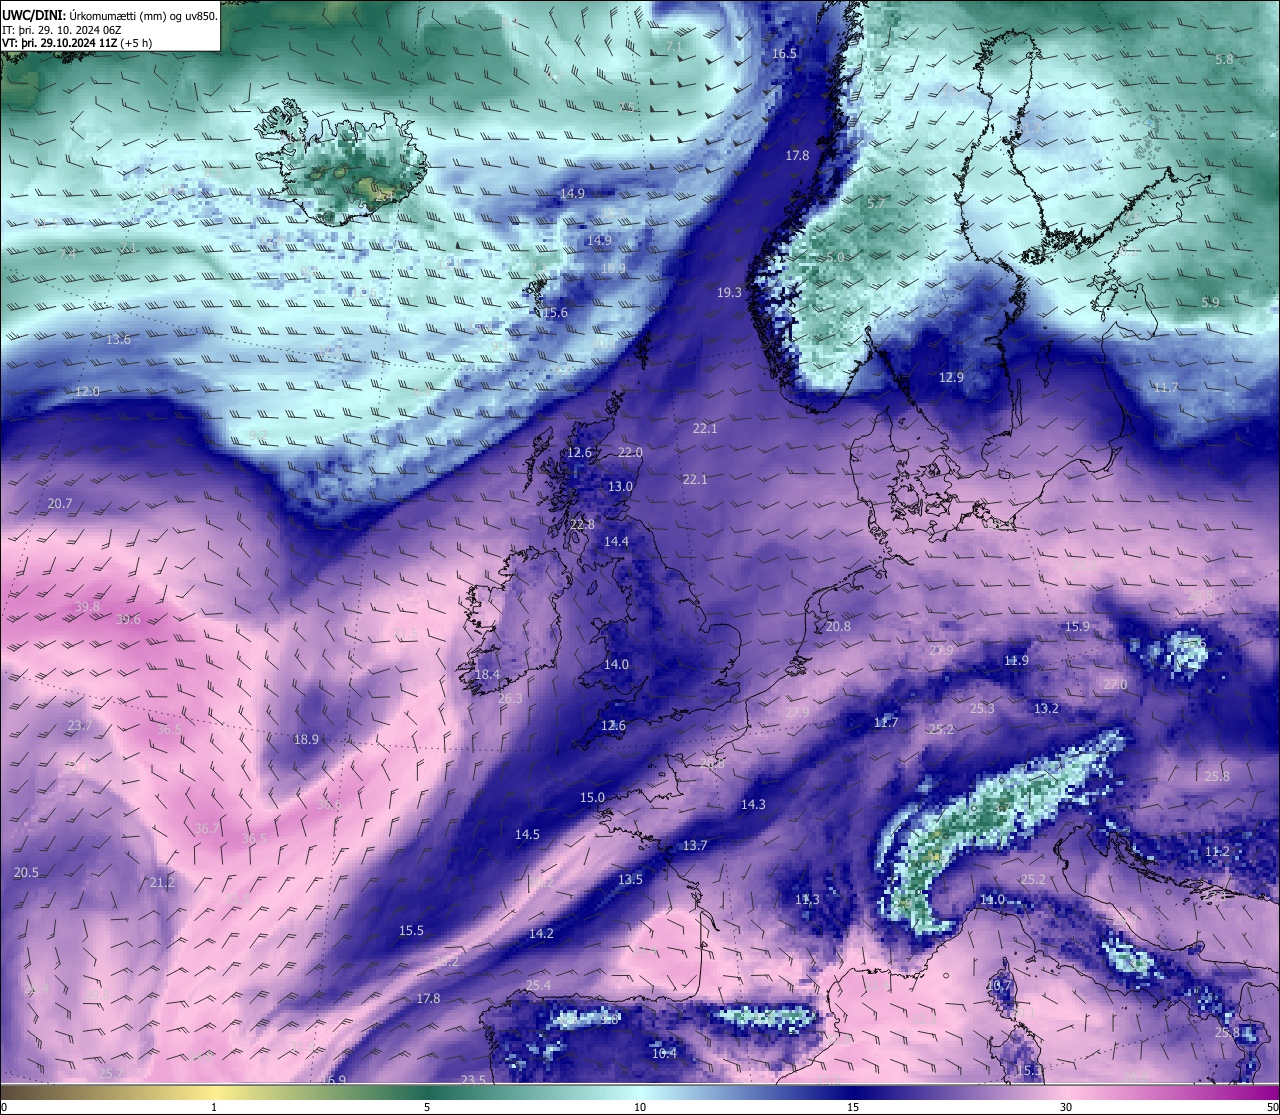Click the map value 15.6
The image size is (1280, 1115).
tap(555, 313)
